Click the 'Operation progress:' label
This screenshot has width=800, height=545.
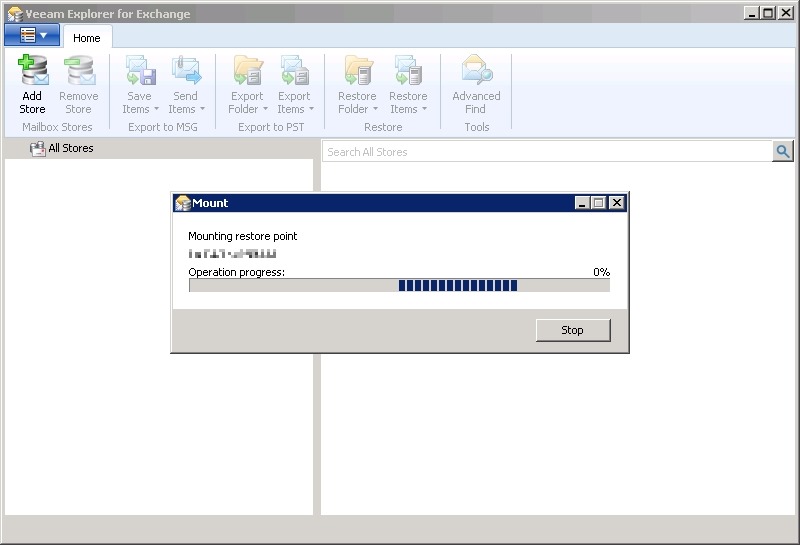[237, 272]
